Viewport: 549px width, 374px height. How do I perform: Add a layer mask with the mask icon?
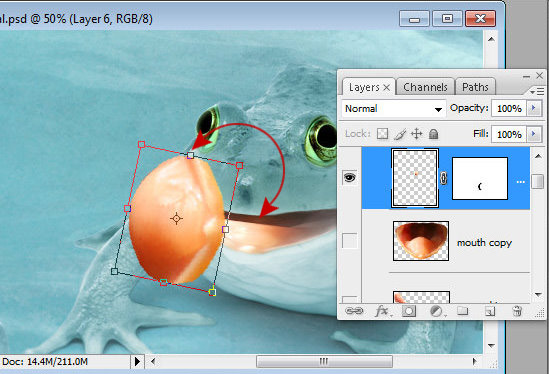tap(409, 311)
